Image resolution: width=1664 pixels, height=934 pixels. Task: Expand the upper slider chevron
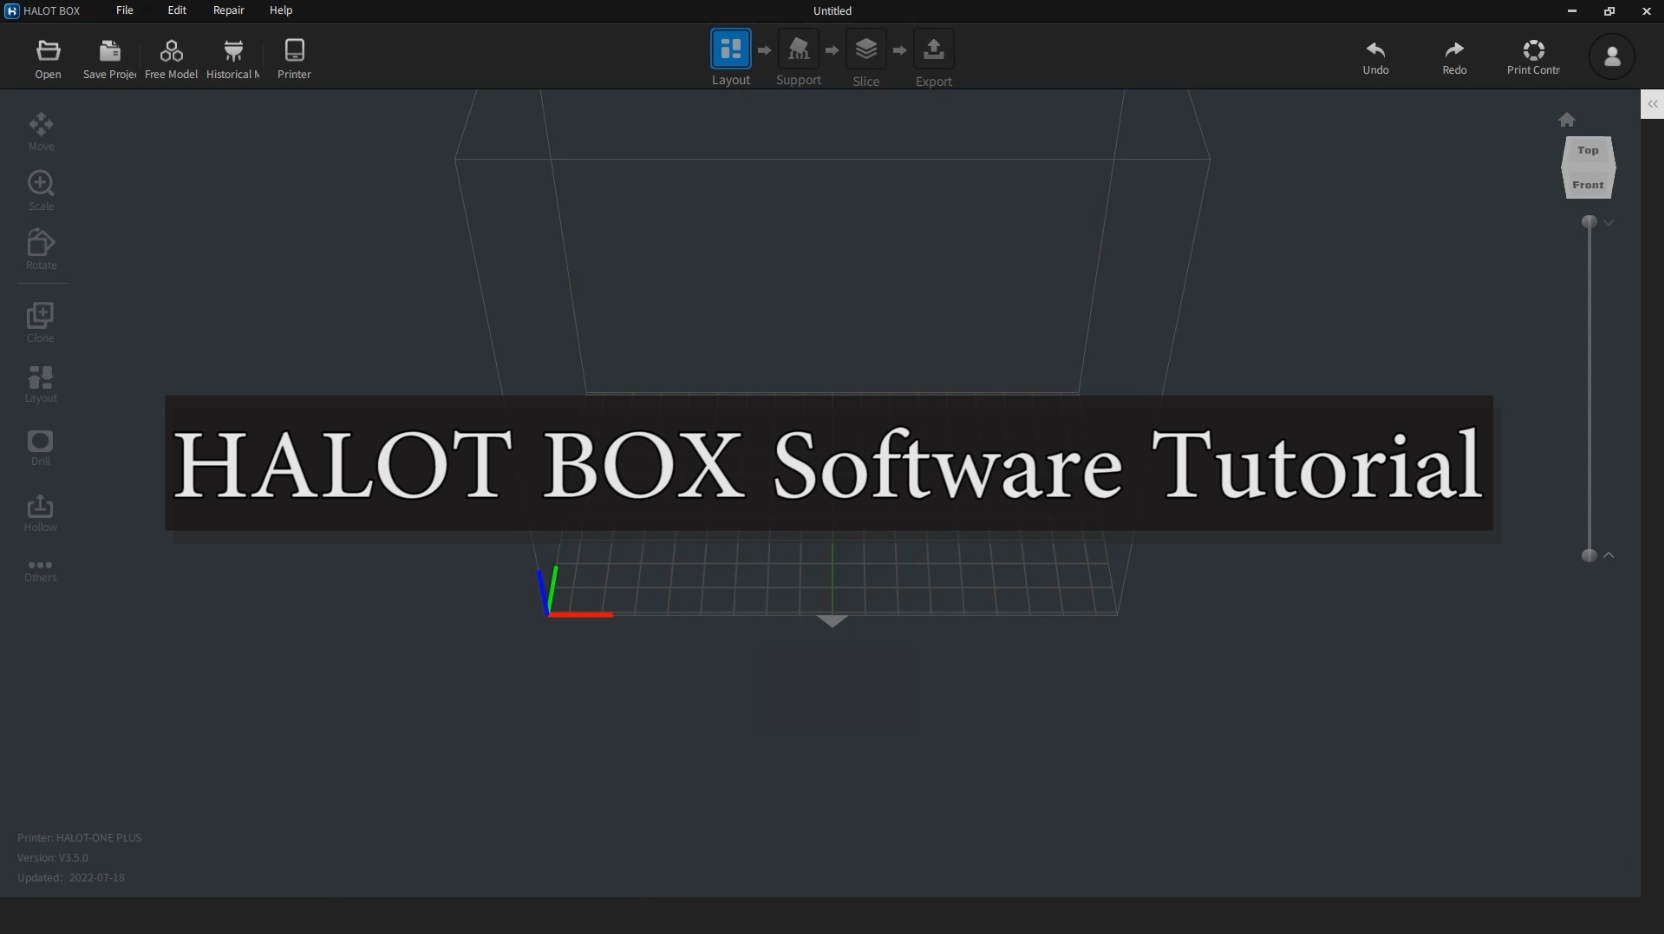click(1609, 222)
